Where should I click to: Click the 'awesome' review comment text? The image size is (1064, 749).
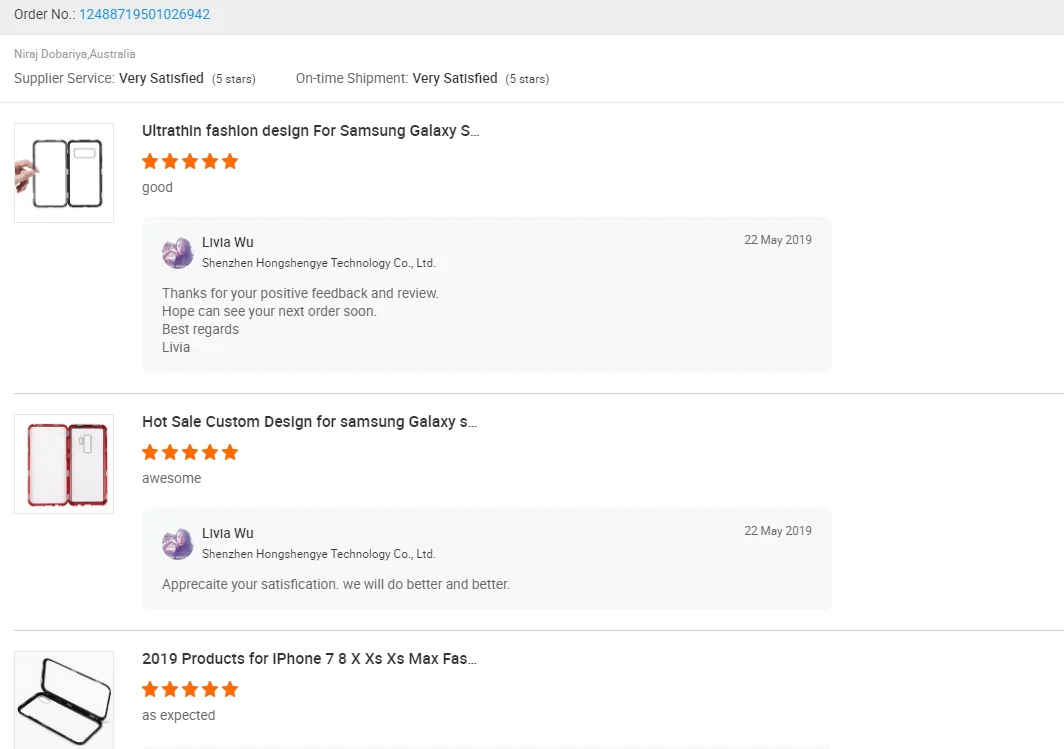coord(172,478)
